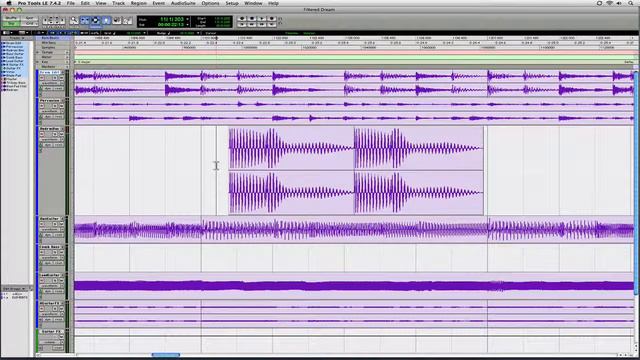Click the Return to Zero button
This screenshot has height=360, width=640.
click(x=242, y=24)
